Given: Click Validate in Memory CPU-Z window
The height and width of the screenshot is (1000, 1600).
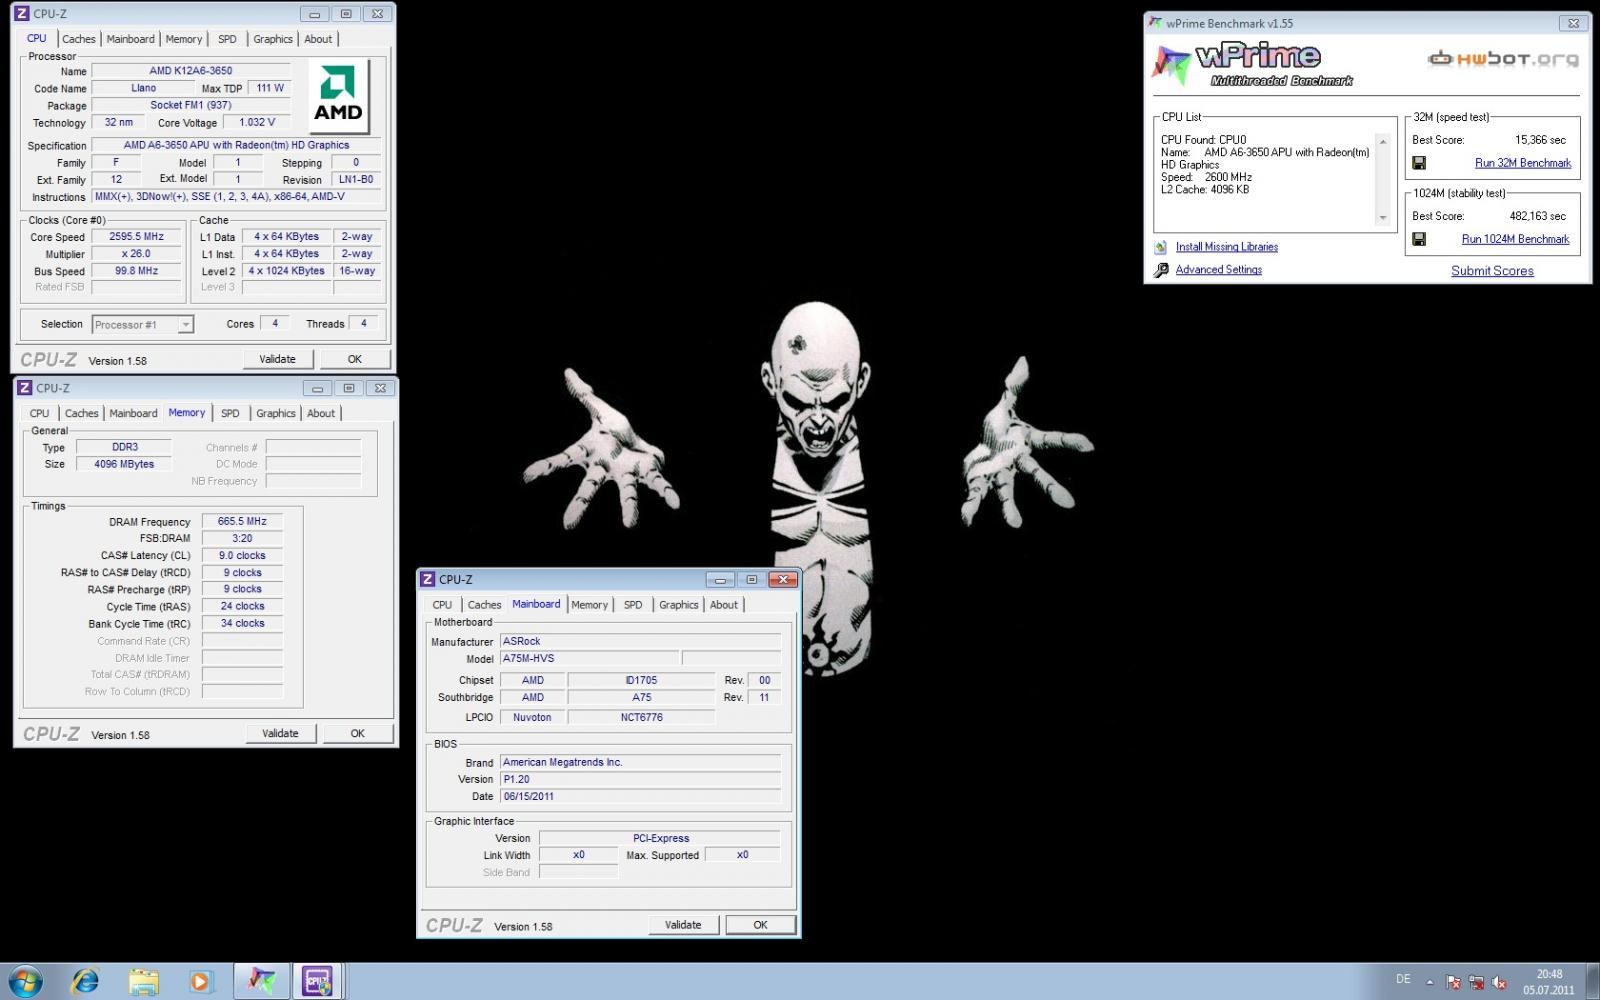Looking at the screenshot, I should click(280, 733).
